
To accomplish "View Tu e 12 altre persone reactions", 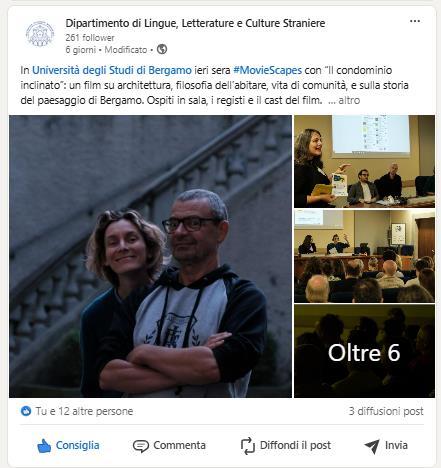I will (84, 411).
